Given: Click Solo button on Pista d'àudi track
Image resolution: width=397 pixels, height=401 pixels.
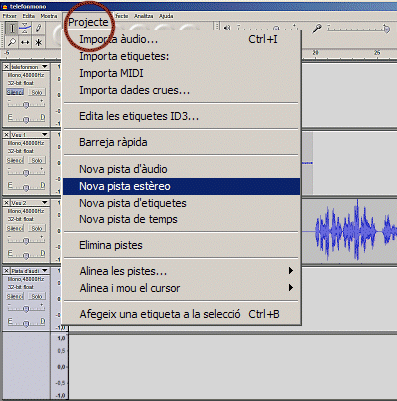Looking at the screenshot, I should pos(37,296).
